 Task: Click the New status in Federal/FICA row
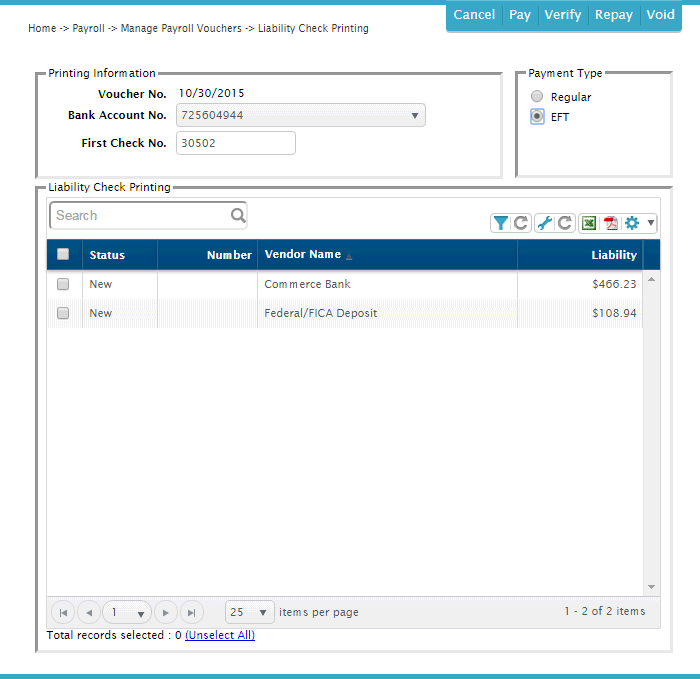tap(100, 313)
